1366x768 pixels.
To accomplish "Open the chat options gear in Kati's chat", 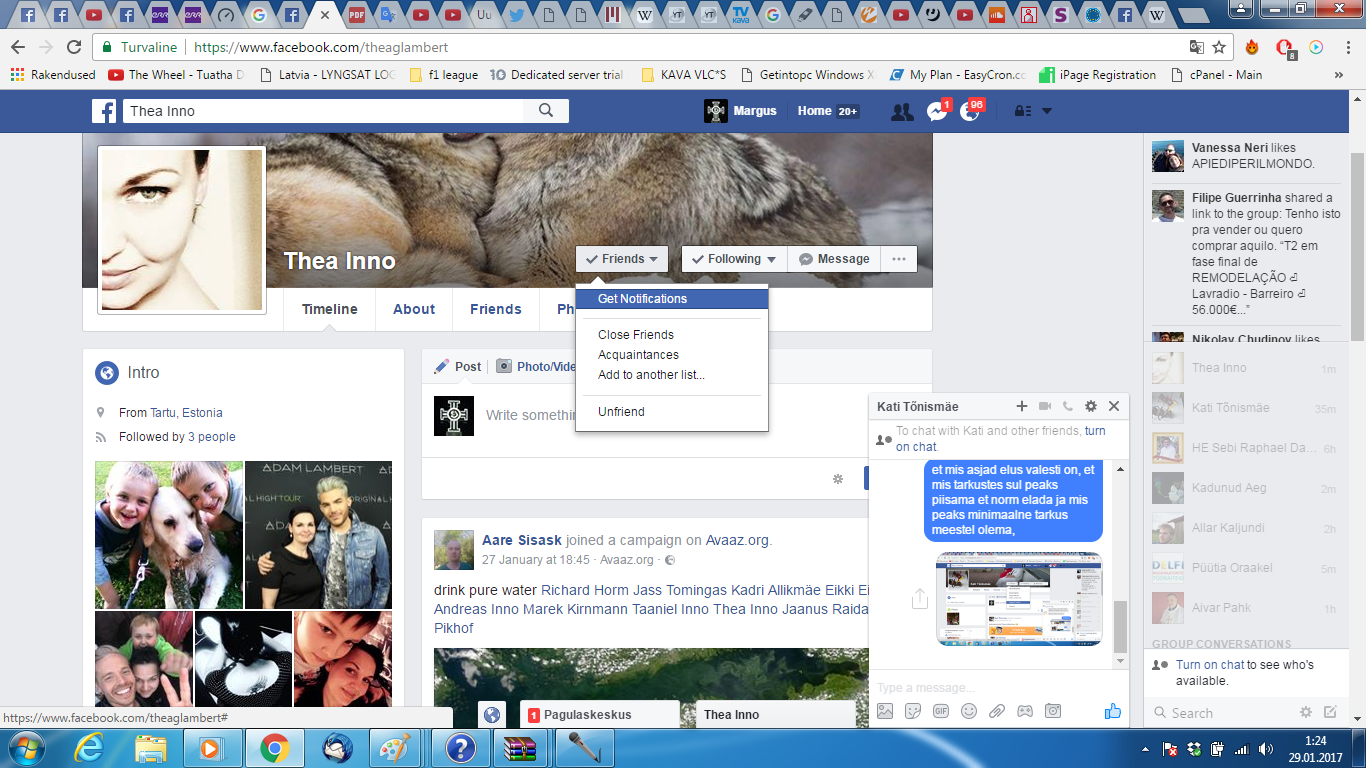I will click(1091, 406).
